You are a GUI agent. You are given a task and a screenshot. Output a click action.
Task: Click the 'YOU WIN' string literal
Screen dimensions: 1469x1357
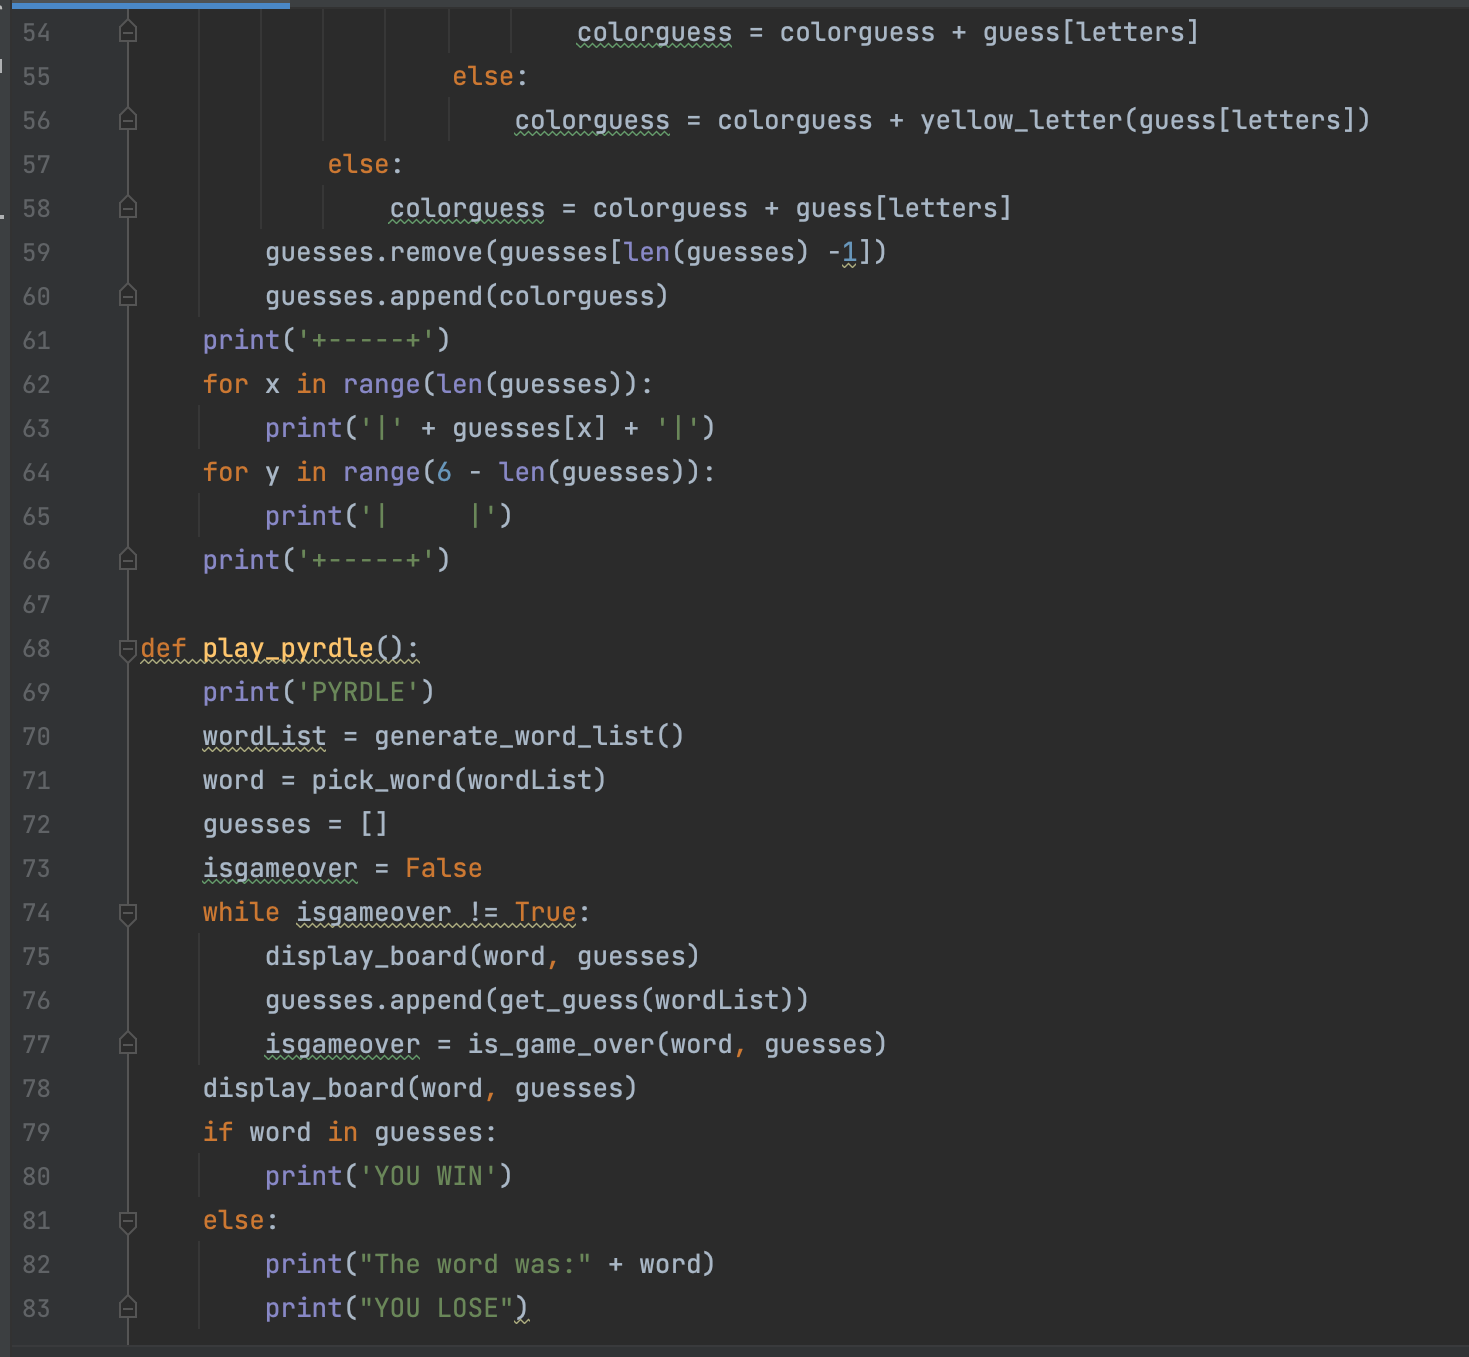430,1176
